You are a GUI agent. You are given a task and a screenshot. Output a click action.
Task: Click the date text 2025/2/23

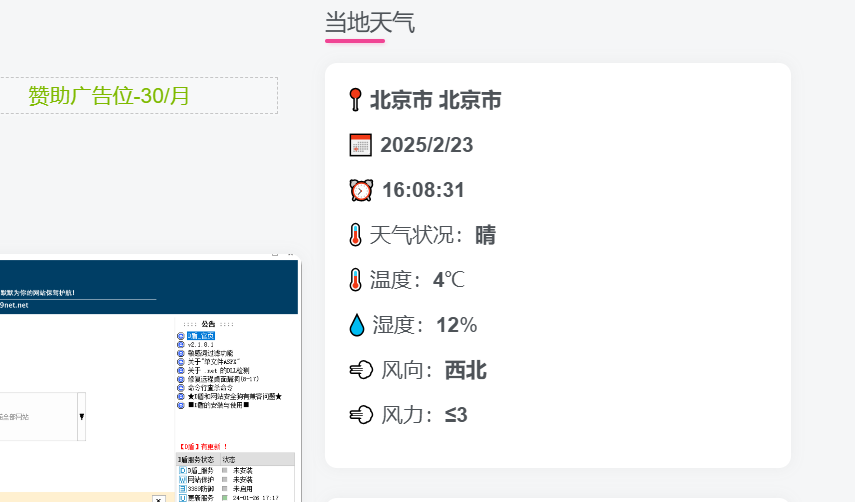coord(426,145)
